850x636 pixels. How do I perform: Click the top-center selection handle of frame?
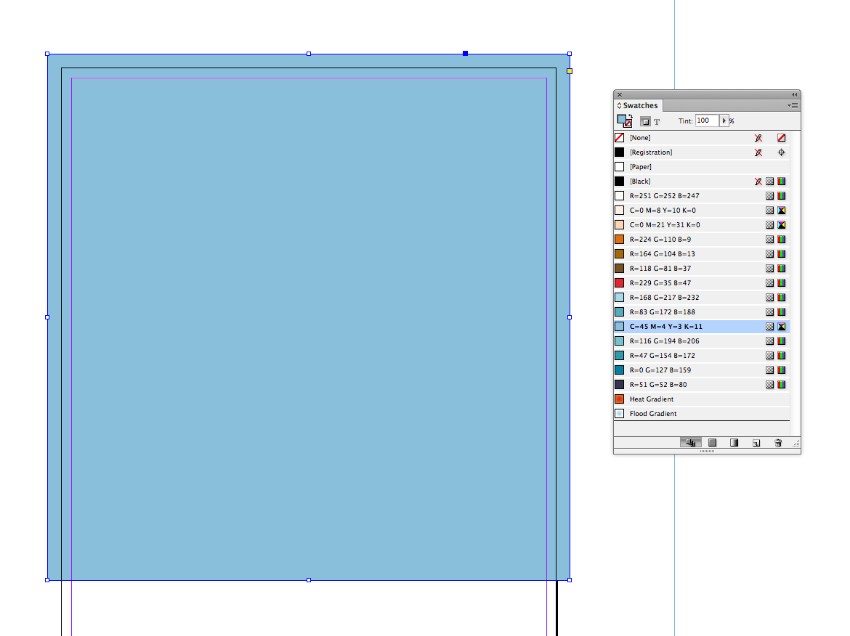click(308, 54)
